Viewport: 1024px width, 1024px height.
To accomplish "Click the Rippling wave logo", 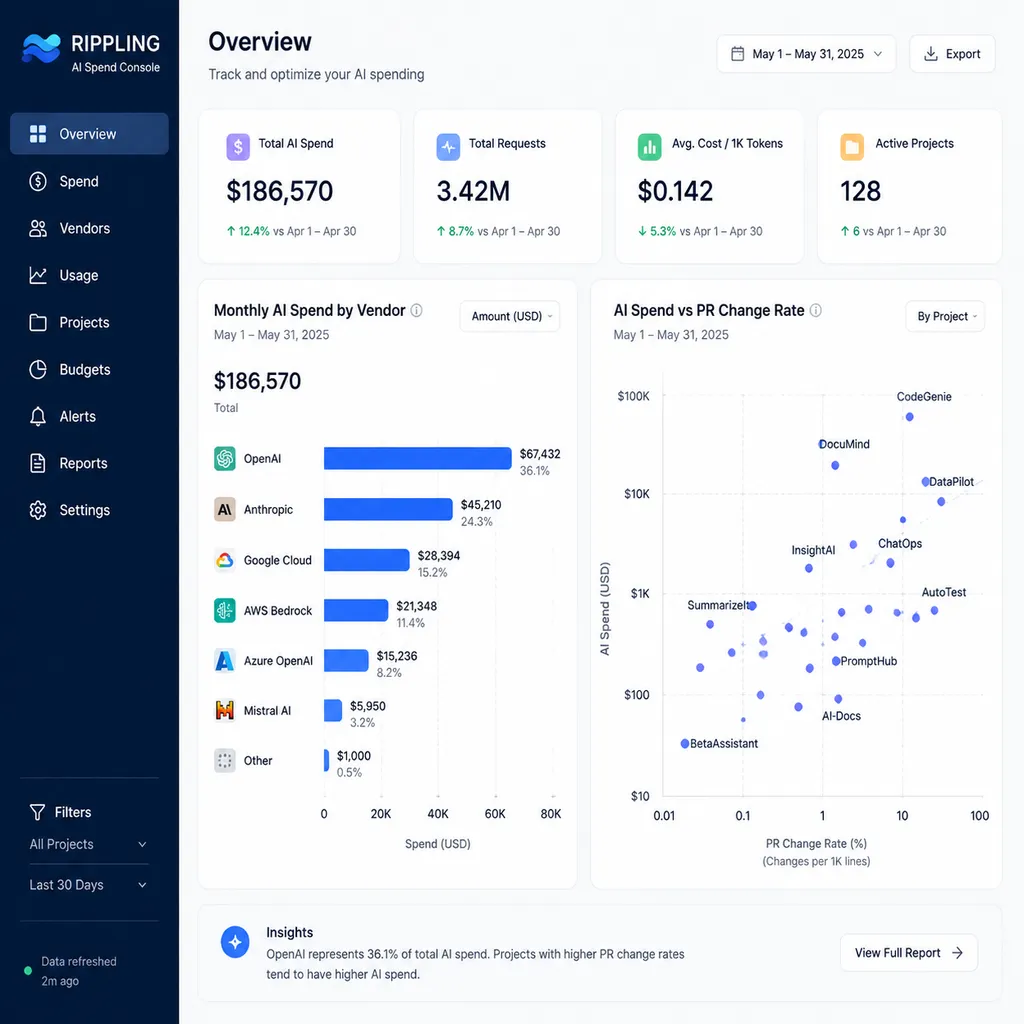I will click(41, 48).
